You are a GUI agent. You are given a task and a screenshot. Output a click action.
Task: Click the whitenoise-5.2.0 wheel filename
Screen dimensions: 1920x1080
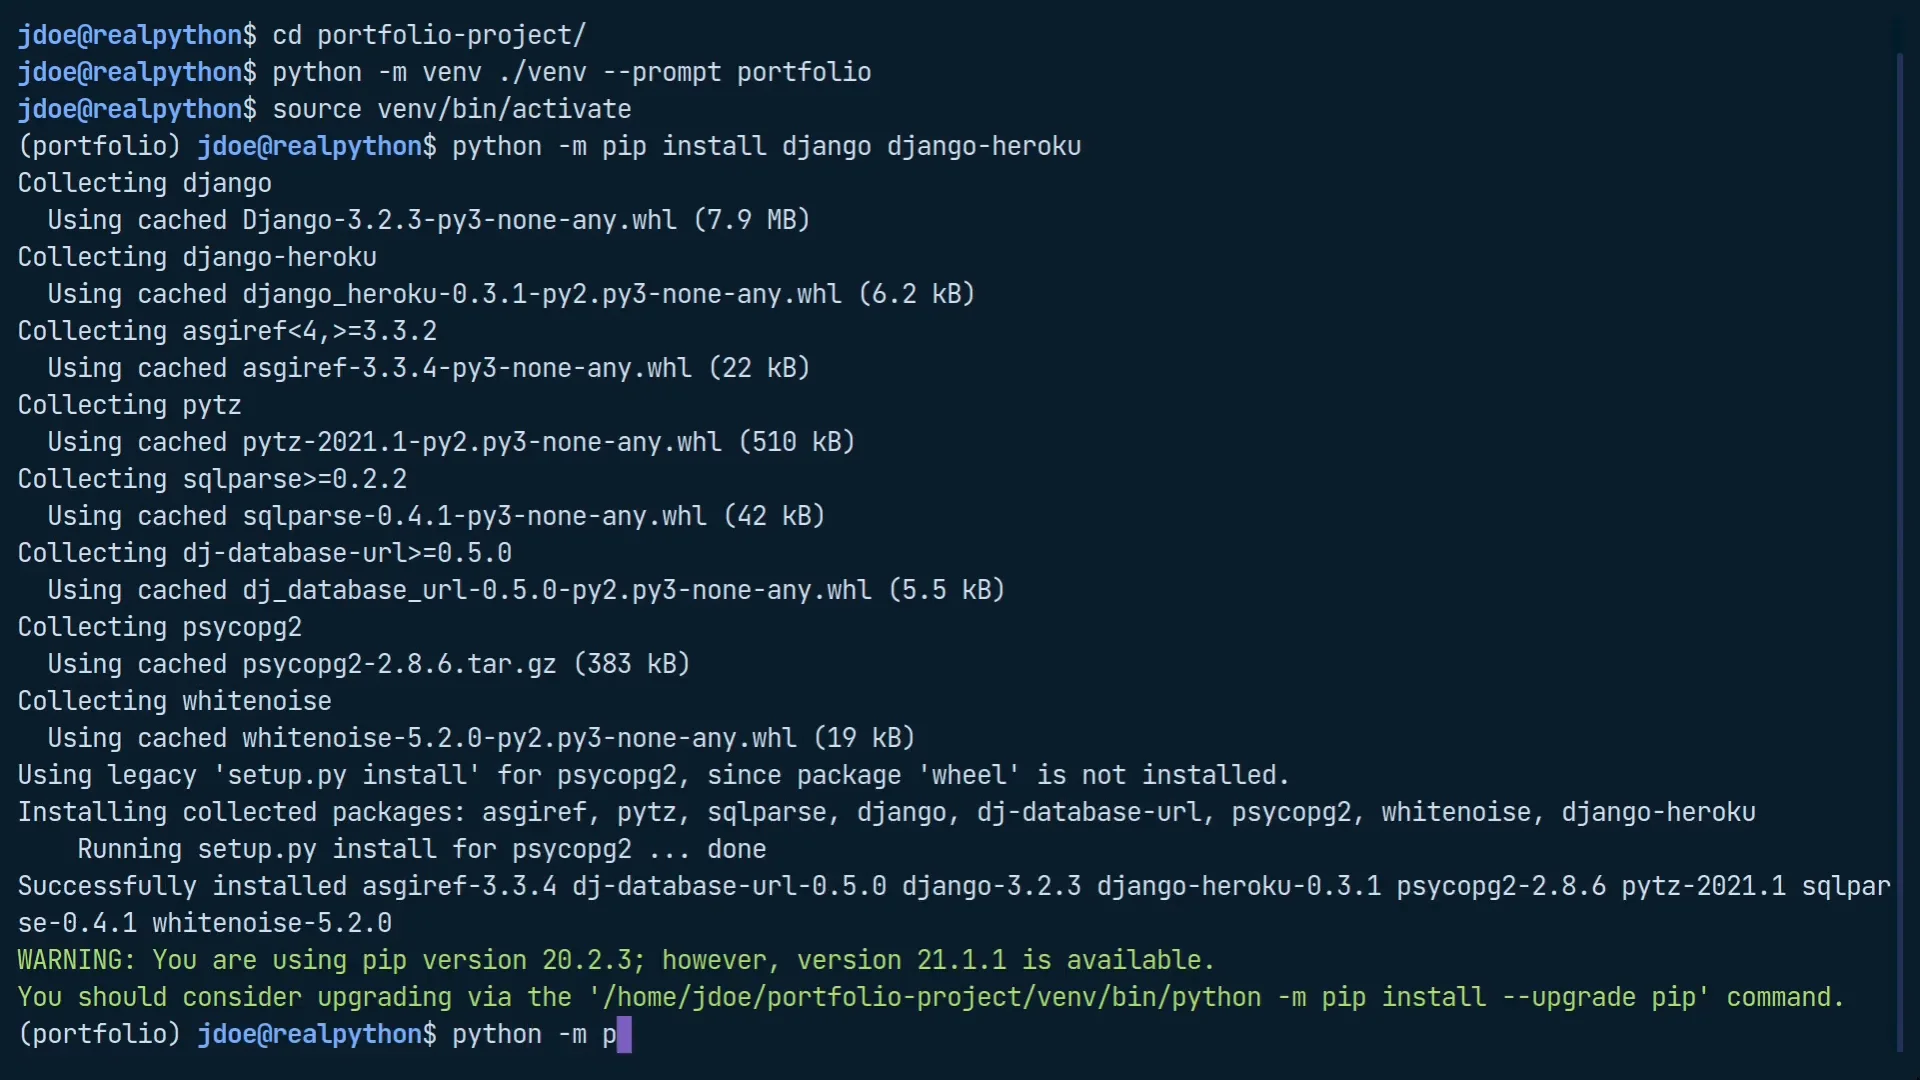point(519,738)
